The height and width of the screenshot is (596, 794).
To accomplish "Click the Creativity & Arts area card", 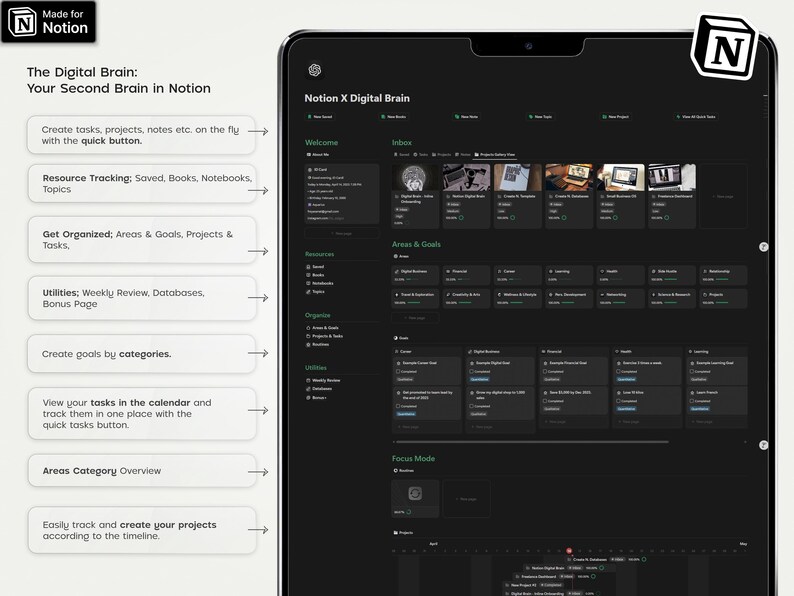I will pos(466,298).
